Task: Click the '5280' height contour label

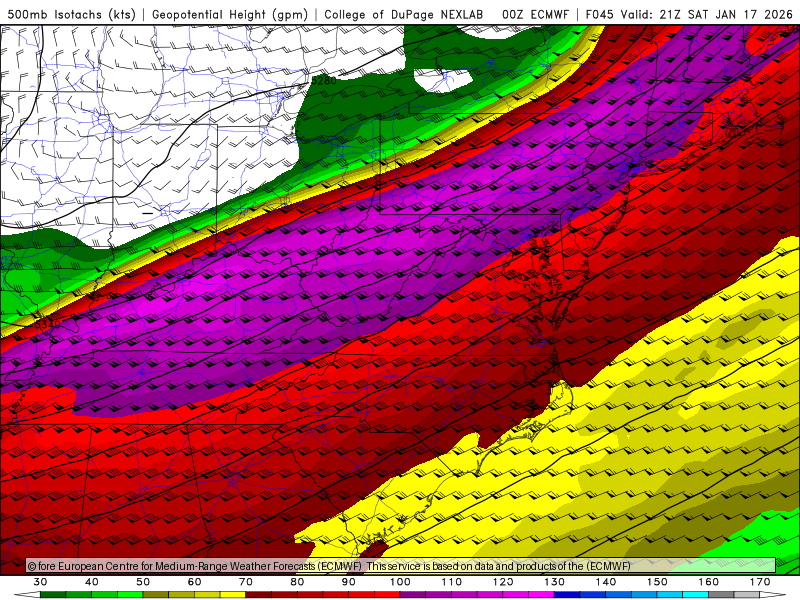Action: click(324, 81)
